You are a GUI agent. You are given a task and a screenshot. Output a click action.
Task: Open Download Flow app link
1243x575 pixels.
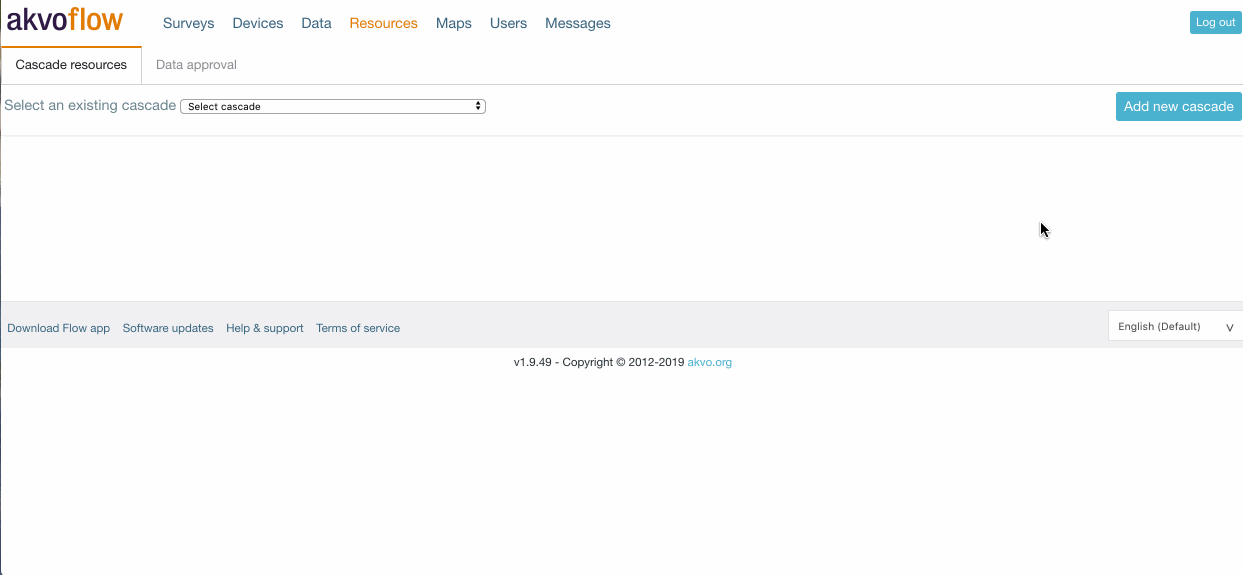(58, 328)
